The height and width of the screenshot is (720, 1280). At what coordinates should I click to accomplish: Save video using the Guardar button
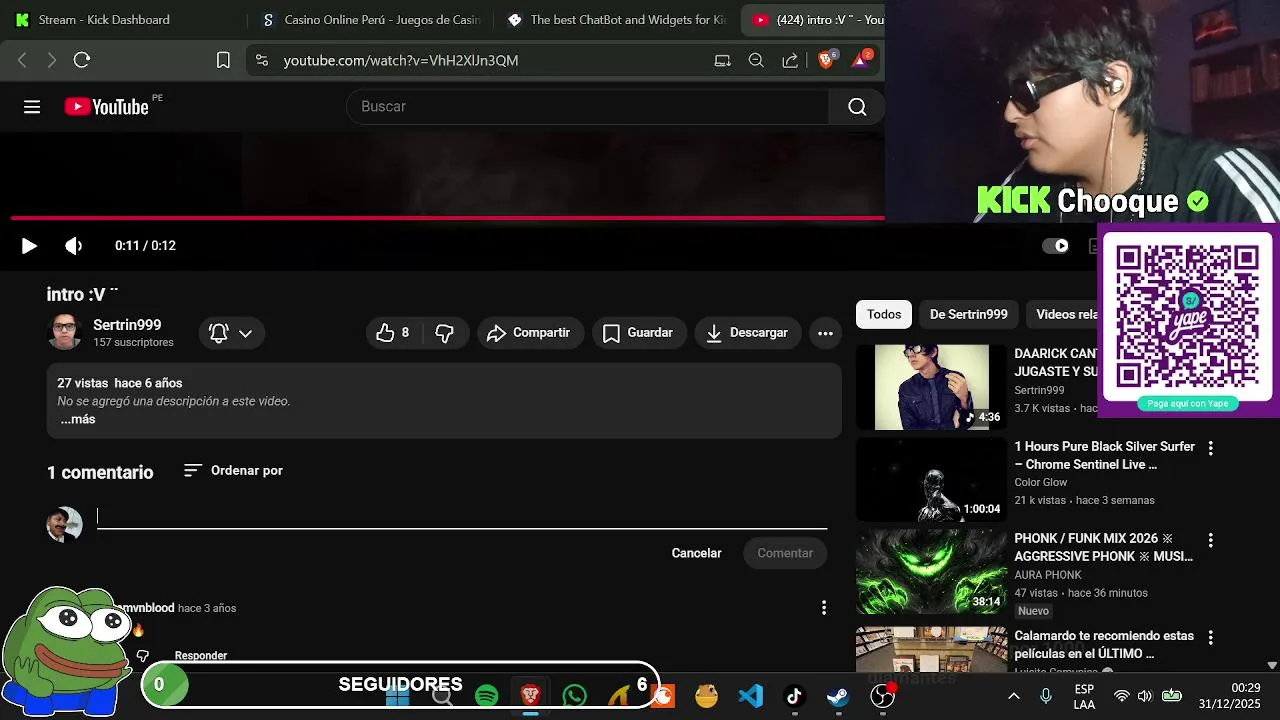pyautogui.click(x=639, y=333)
